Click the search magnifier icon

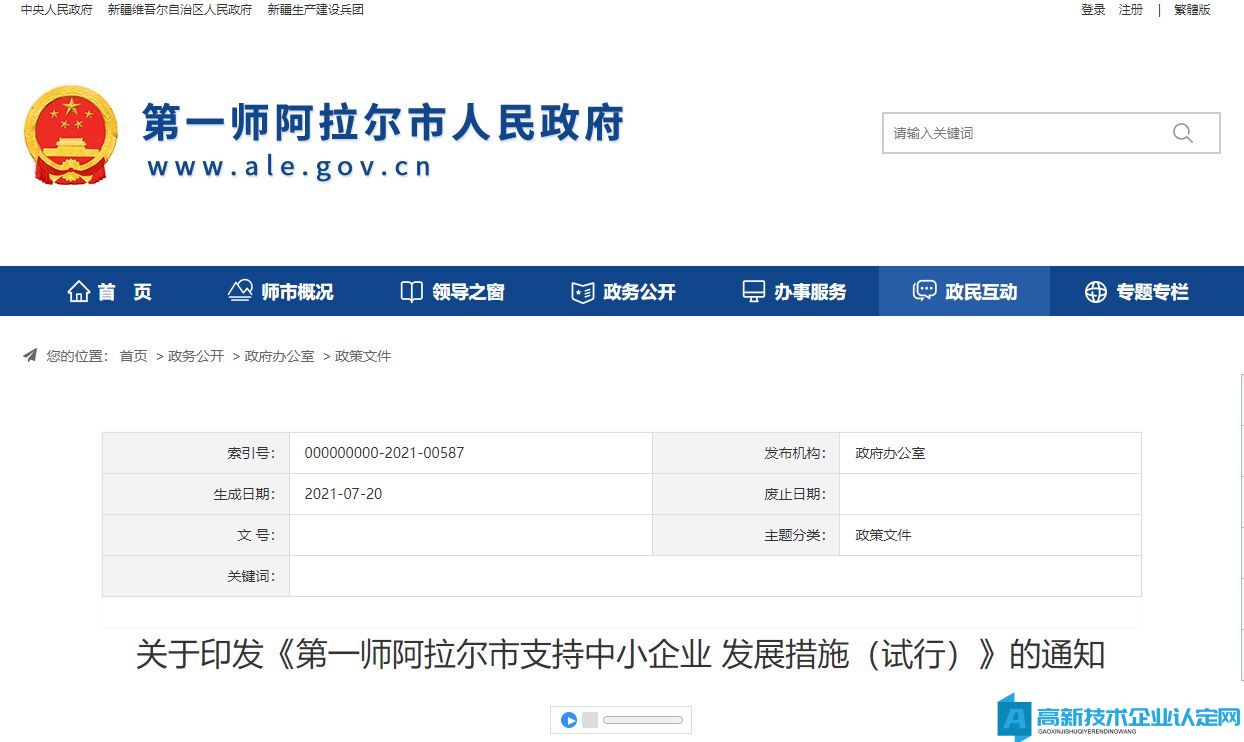1183,133
